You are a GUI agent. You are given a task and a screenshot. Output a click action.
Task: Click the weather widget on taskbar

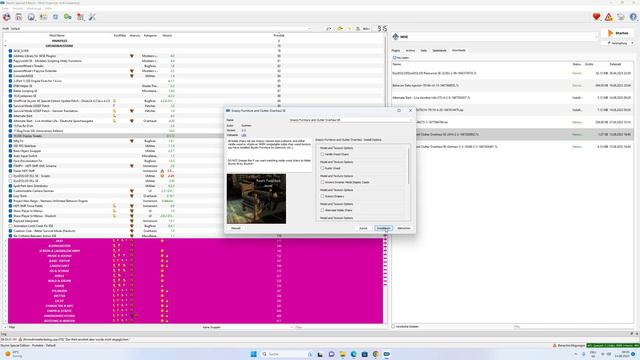click(13, 354)
